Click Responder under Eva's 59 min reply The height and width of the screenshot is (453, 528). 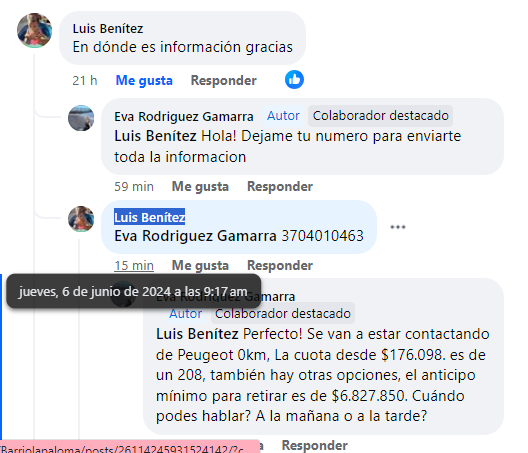(280, 186)
